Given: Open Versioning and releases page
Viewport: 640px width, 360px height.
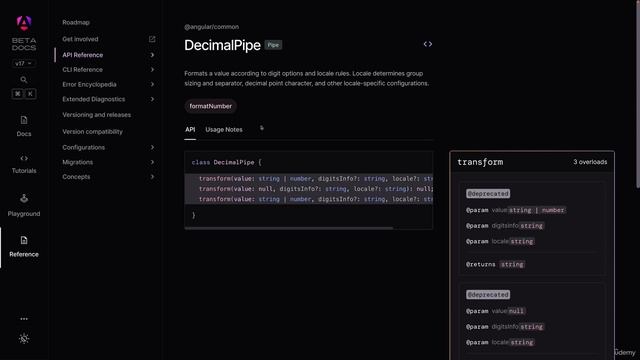Looking at the screenshot, I should coord(97,115).
